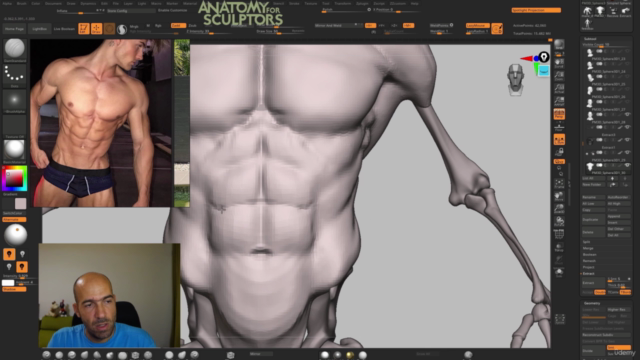Click the Move view icon

coord(559,196)
